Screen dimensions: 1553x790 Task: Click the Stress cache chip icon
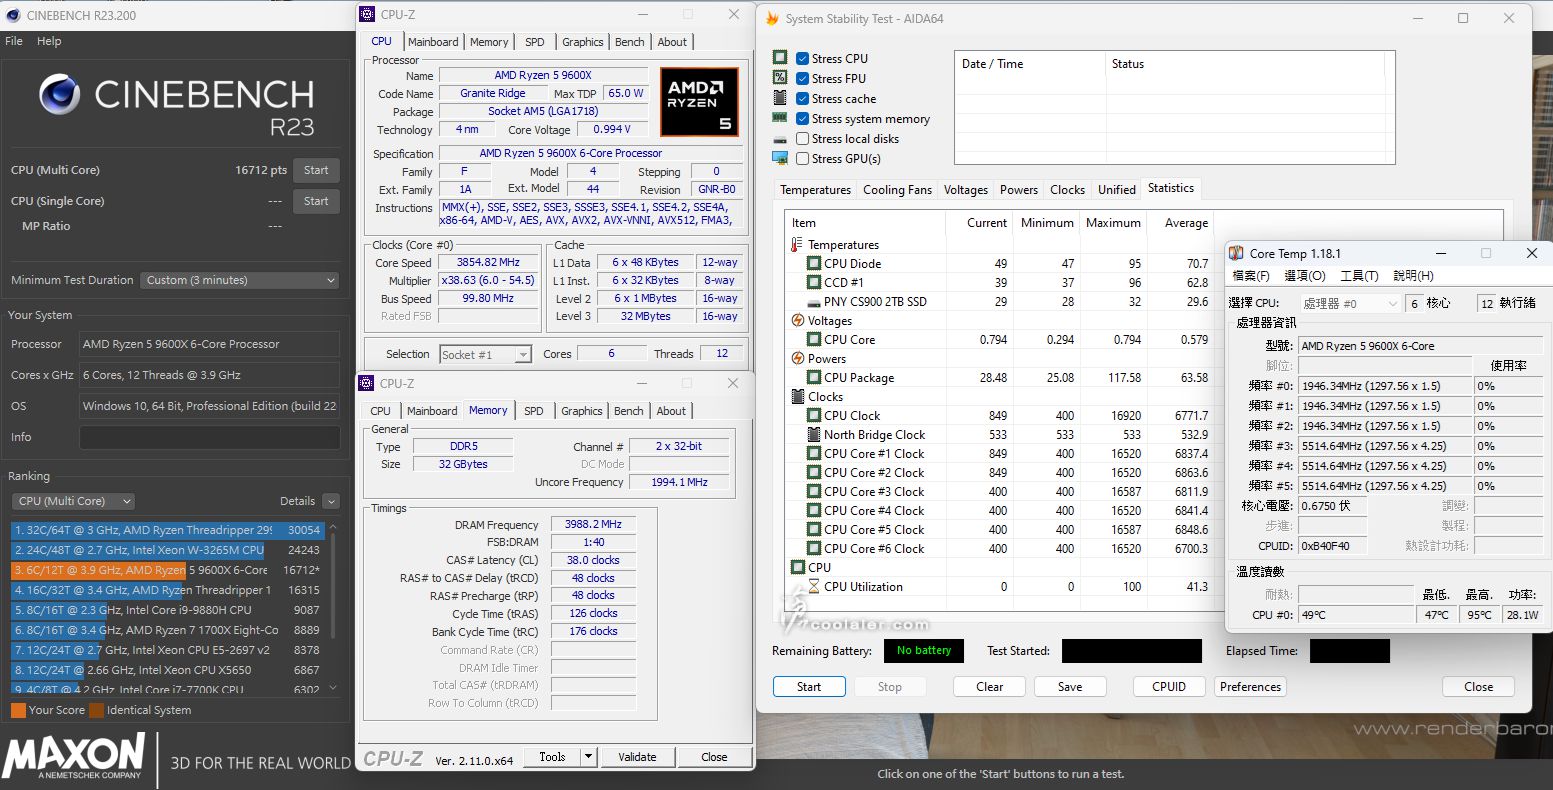pyautogui.click(x=780, y=98)
